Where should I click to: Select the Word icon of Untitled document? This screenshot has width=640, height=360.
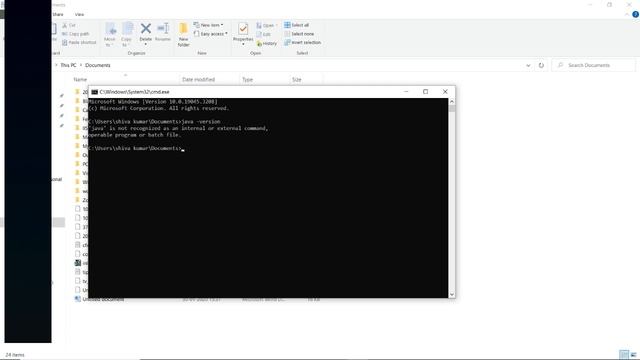pos(78,299)
